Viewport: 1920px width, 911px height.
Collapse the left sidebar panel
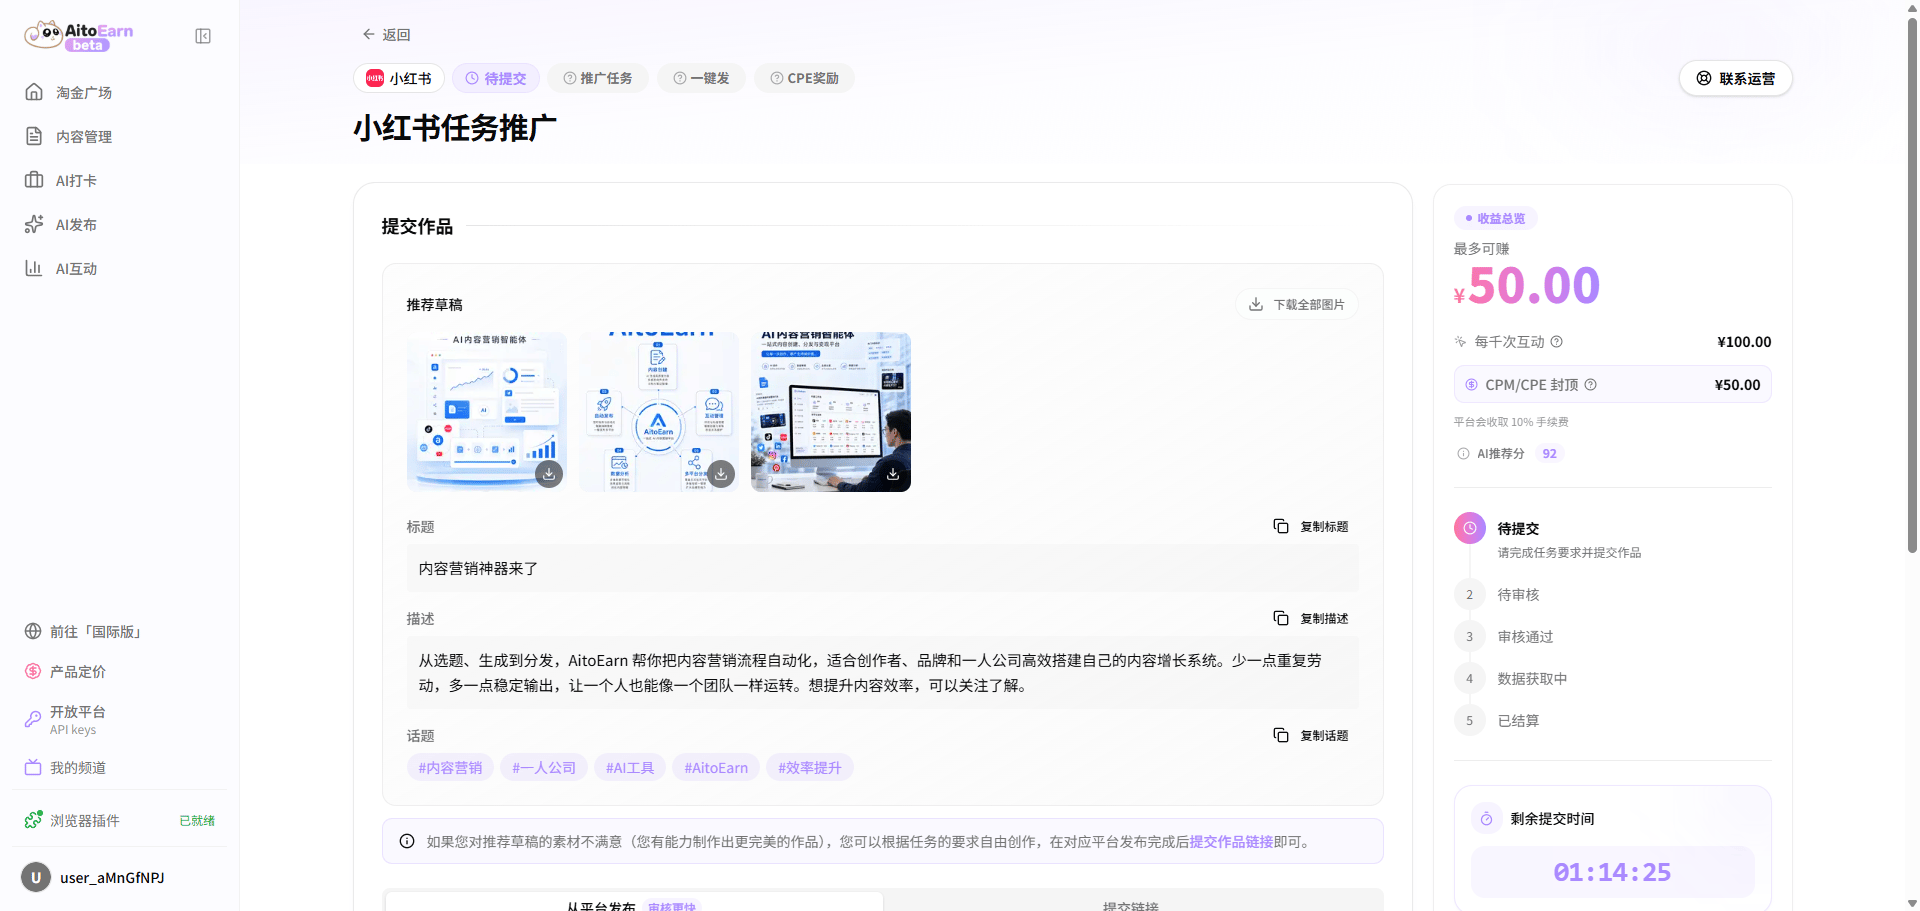(x=203, y=36)
